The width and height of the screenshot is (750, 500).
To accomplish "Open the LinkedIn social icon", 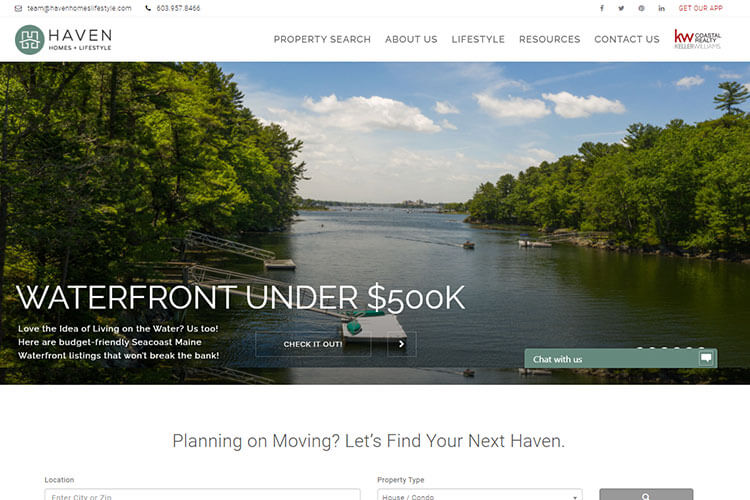I will (661, 8).
